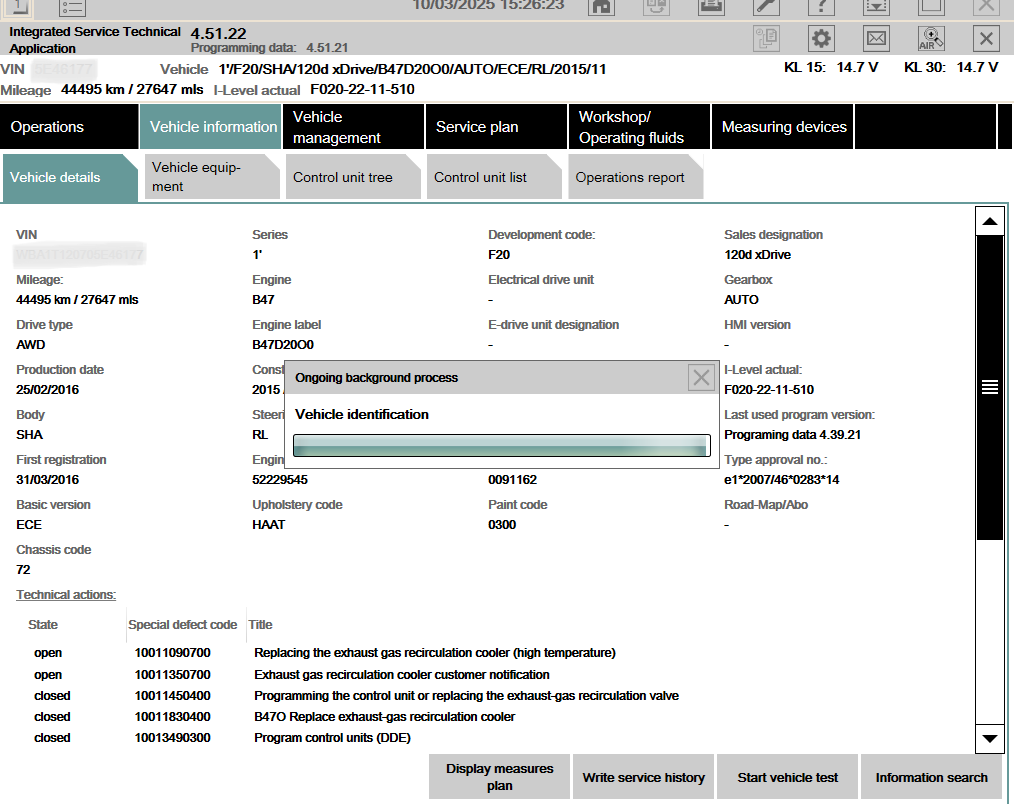Open the Measuring devices tab

click(782, 127)
